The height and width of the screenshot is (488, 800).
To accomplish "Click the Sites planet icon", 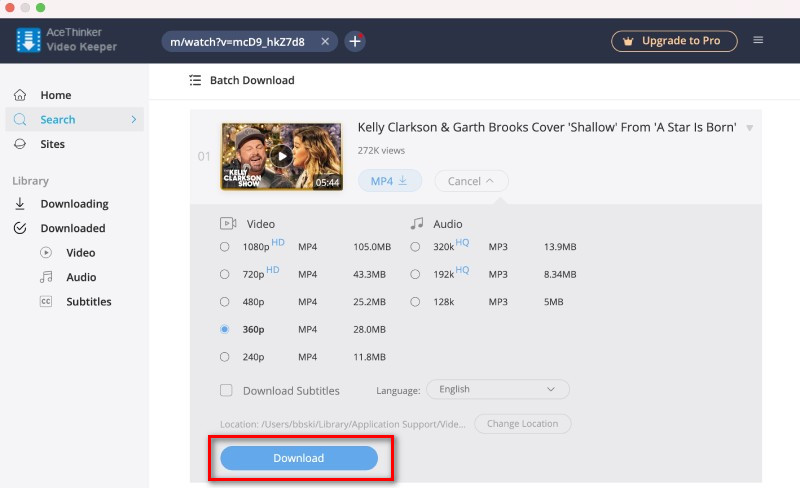I will (x=20, y=144).
